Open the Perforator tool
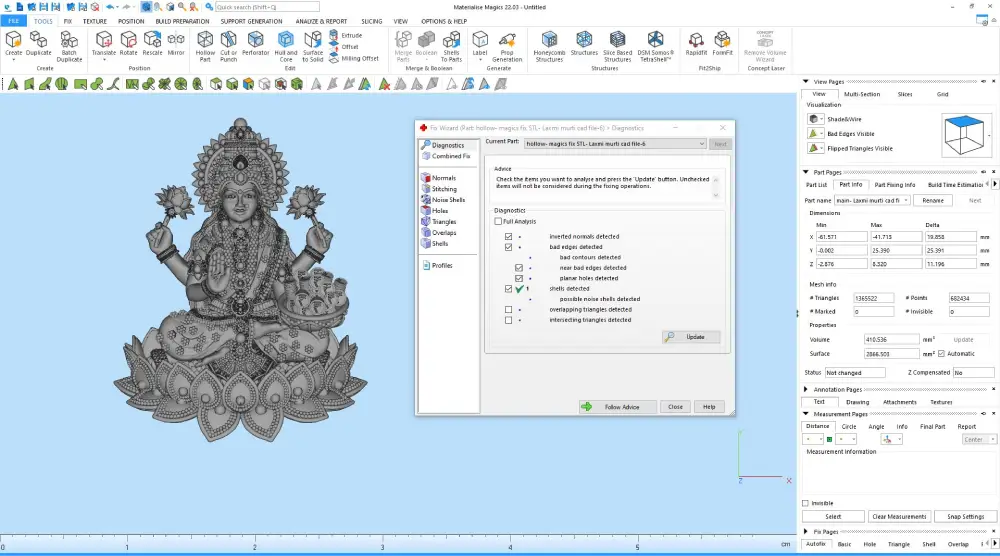The width and height of the screenshot is (1000, 556). click(256, 44)
